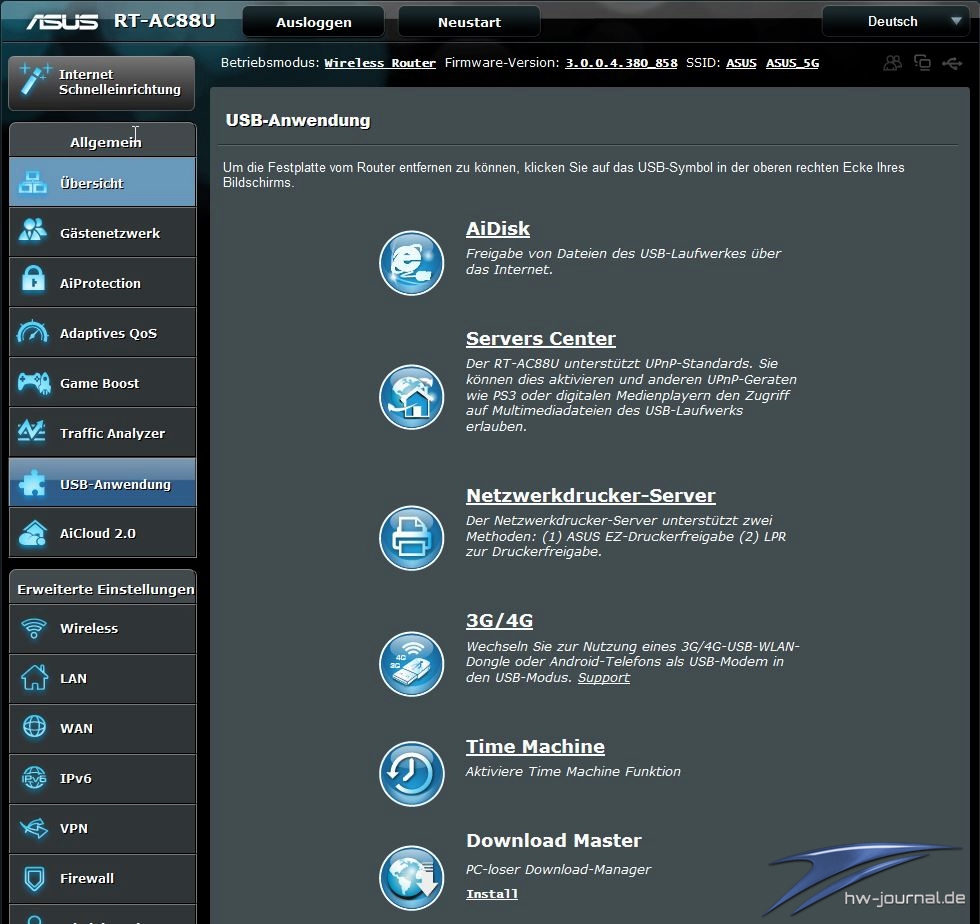Viewport: 980px width, 924px height.
Task: Click the Neustart button
Action: 469,22
